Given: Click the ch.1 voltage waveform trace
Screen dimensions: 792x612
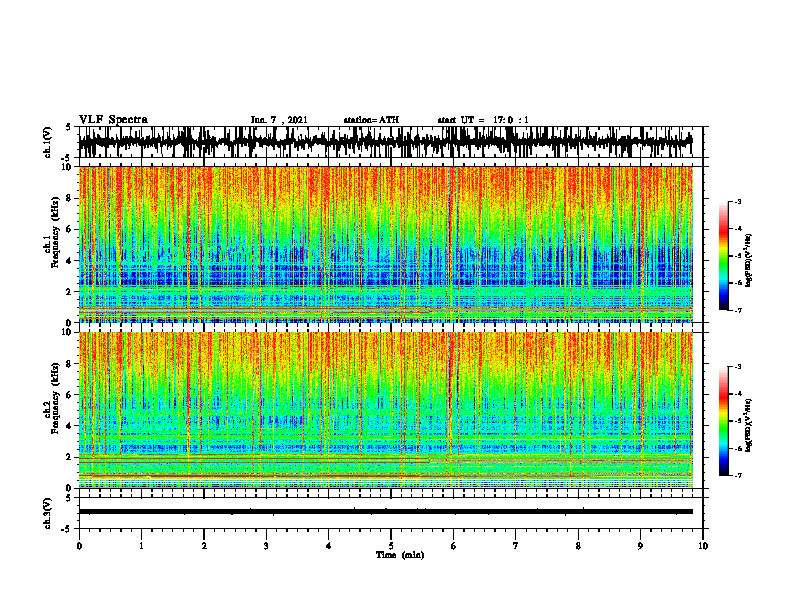Looking at the screenshot, I should (385, 142).
